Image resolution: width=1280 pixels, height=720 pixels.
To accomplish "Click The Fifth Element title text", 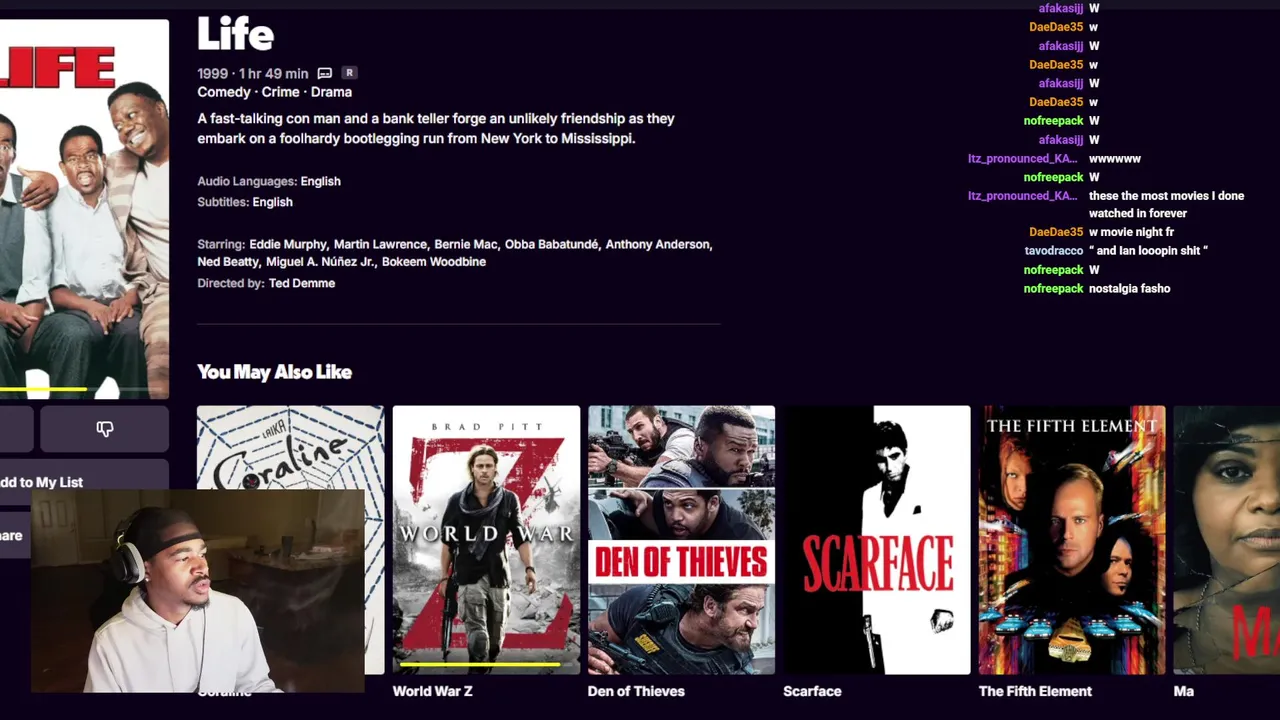I will 1035,691.
